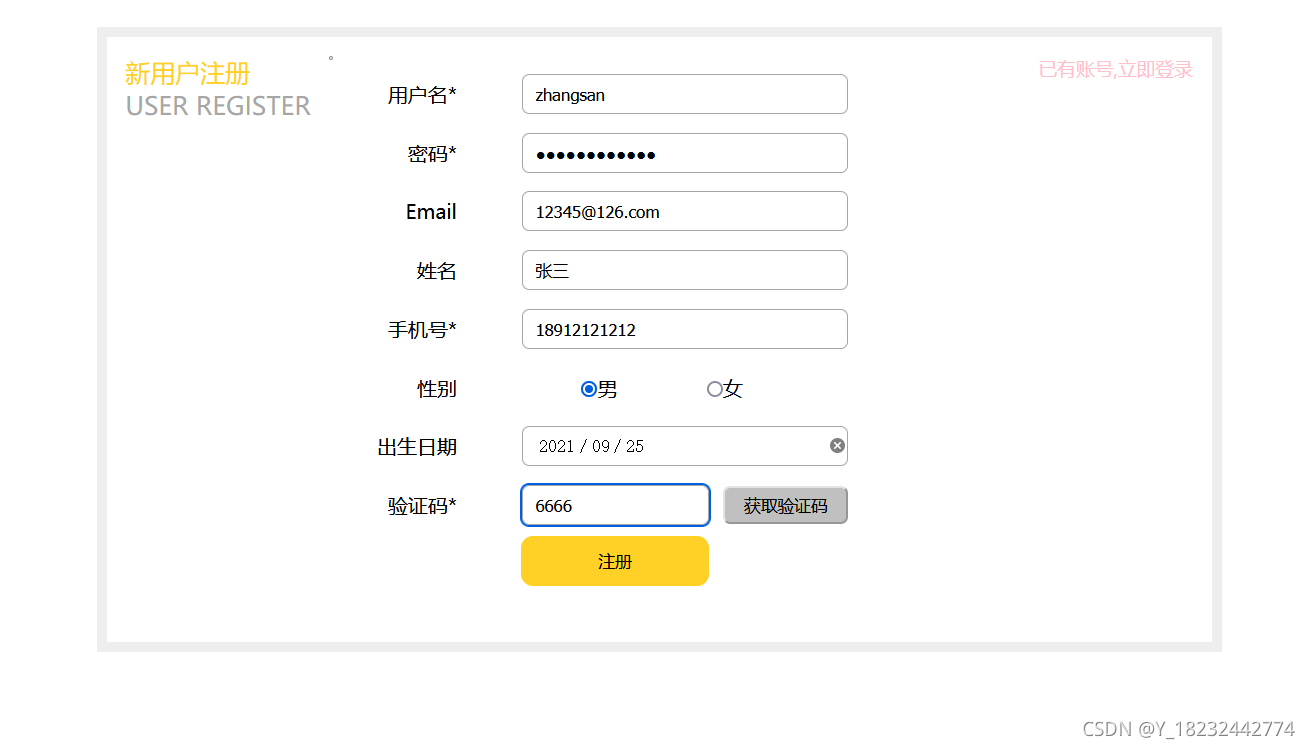
Task: Open the 已有账号,立即登录 link
Action: (x=1116, y=70)
